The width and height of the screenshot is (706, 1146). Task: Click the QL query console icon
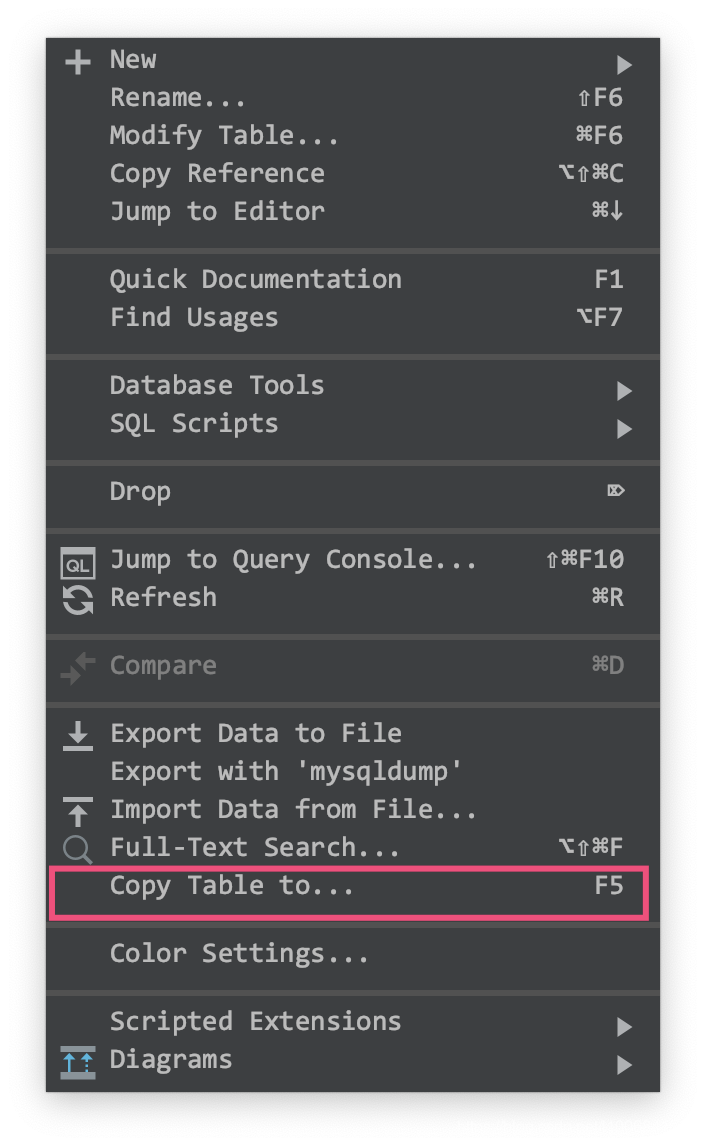click(77, 563)
